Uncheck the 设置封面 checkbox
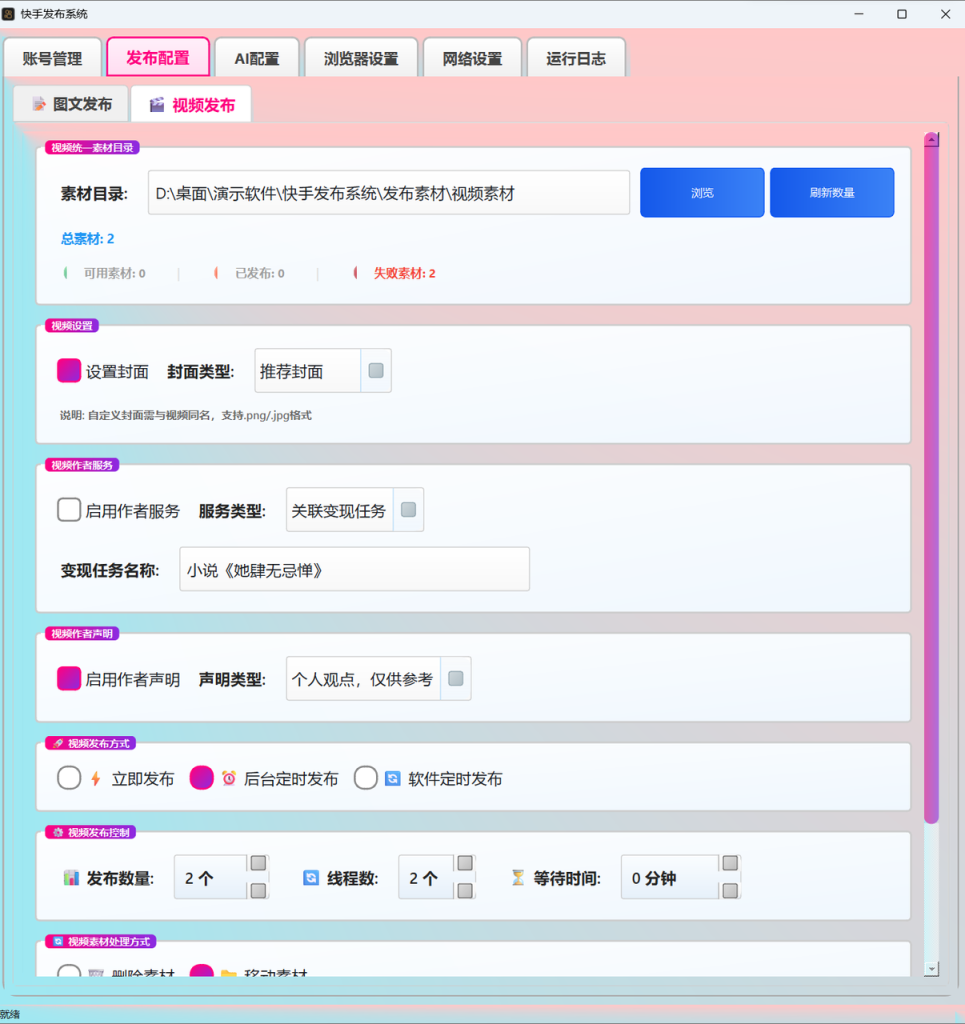 click(69, 371)
